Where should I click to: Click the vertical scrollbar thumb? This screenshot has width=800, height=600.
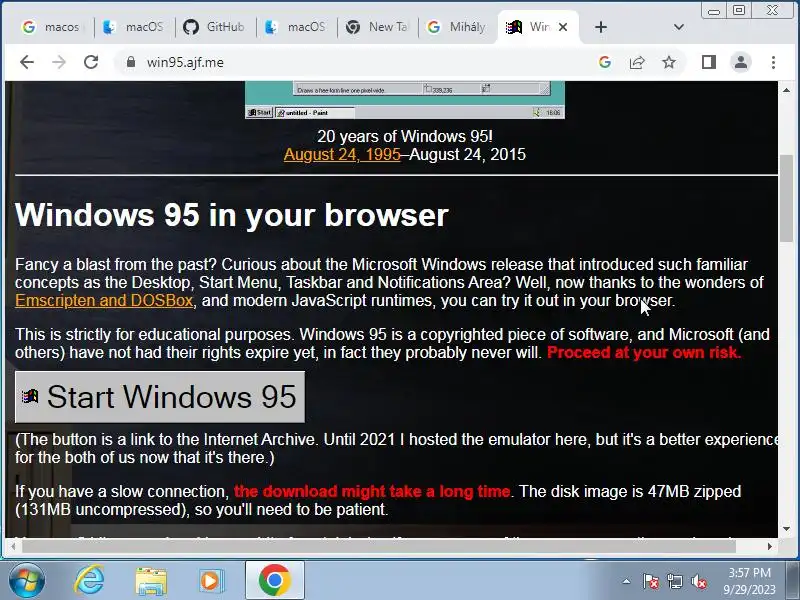[786, 198]
